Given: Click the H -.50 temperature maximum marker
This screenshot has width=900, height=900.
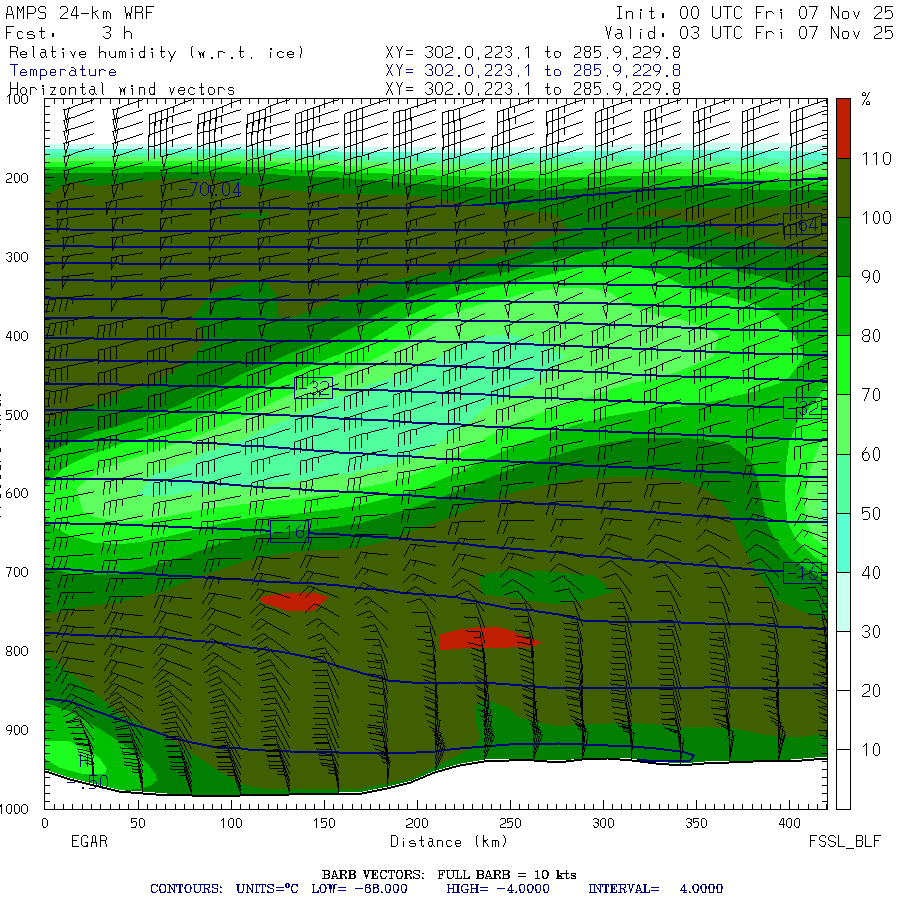Looking at the screenshot, I should pos(87,771).
